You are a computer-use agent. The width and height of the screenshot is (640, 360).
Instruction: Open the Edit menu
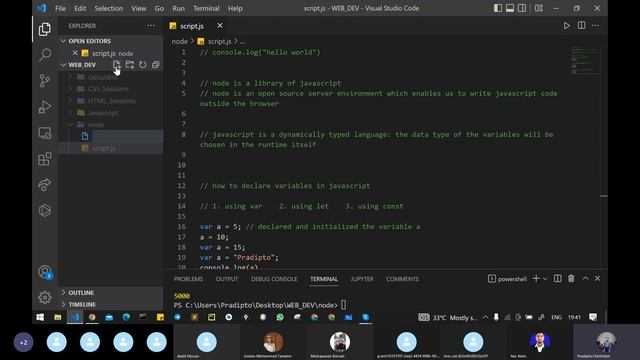pyautogui.click(x=80, y=8)
